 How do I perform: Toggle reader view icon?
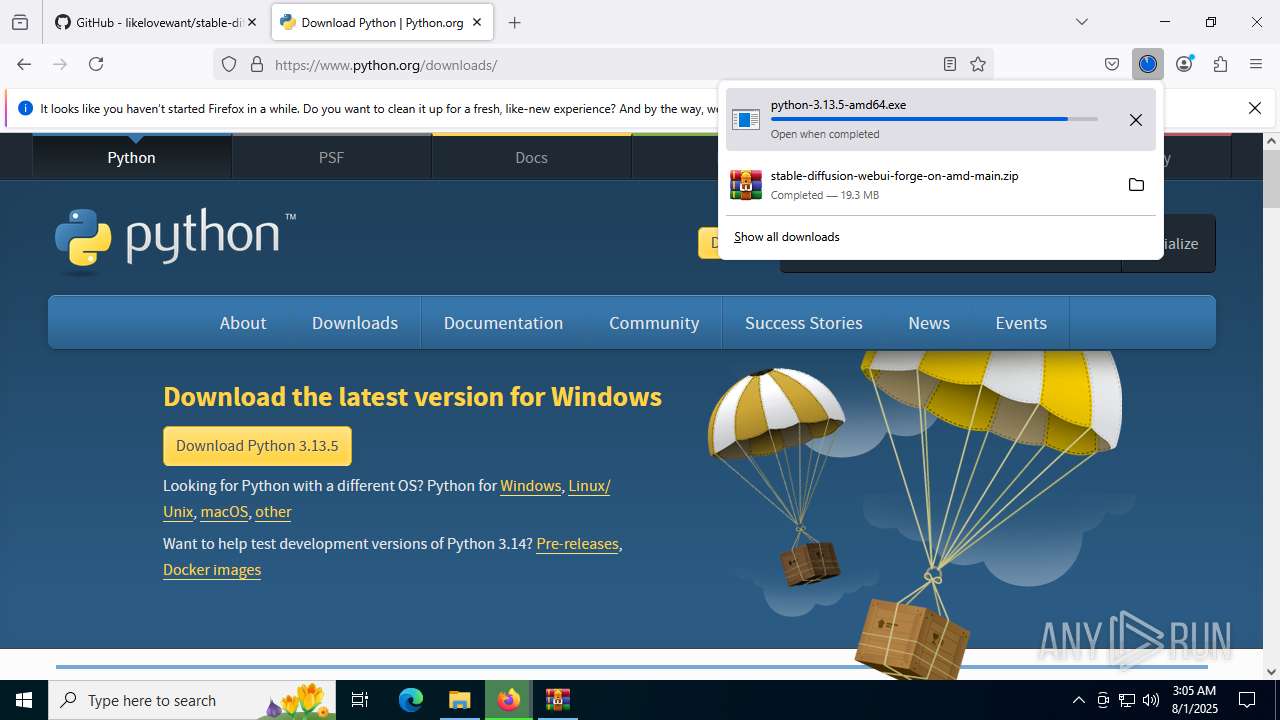pyautogui.click(x=950, y=64)
